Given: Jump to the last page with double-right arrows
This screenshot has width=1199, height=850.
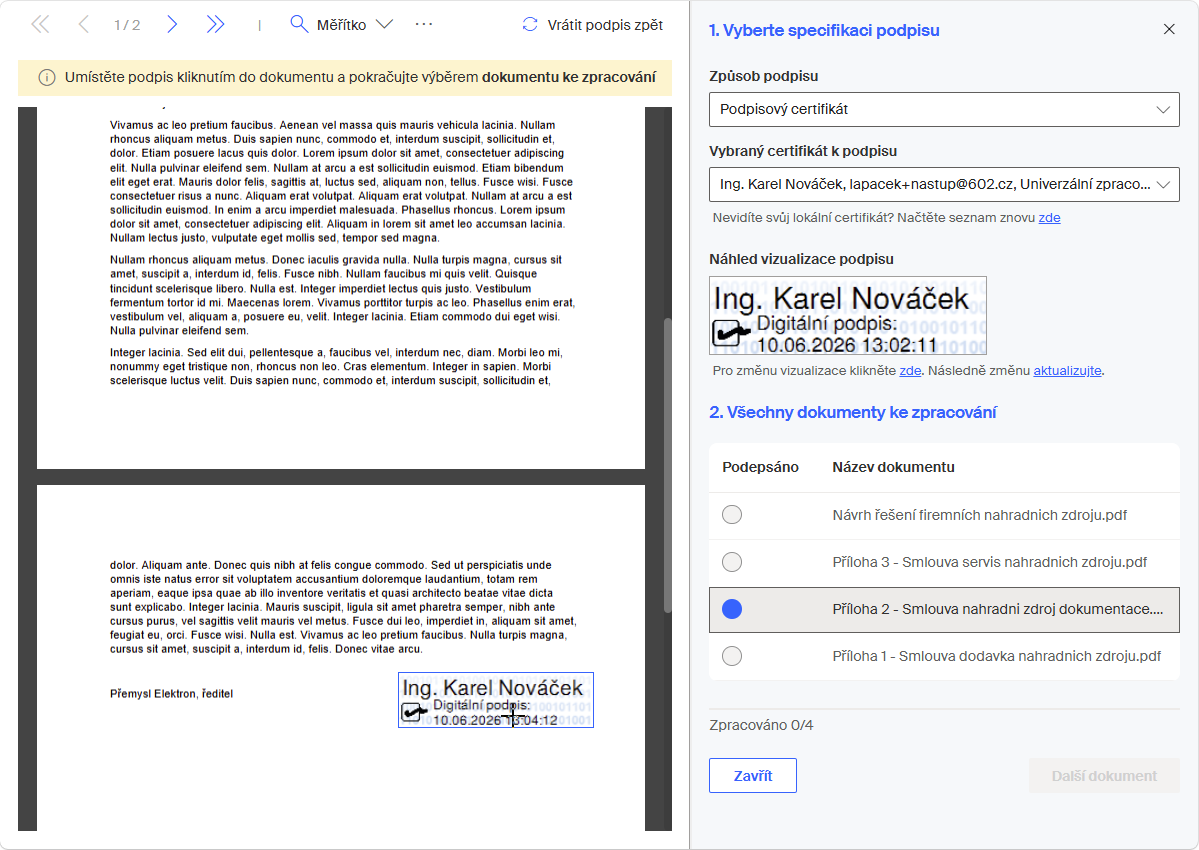Looking at the screenshot, I should (x=216, y=24).
